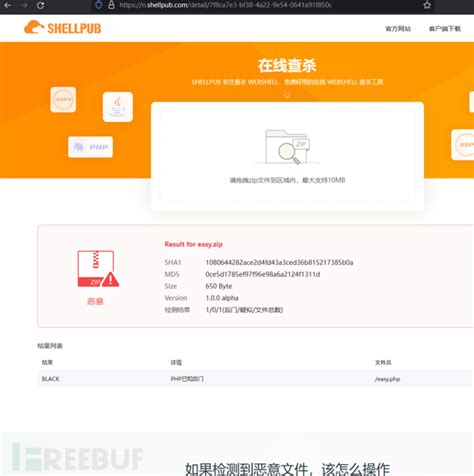The image size is (474, 476).
Task: Reload the page with refresh icon
Action: 40,5
